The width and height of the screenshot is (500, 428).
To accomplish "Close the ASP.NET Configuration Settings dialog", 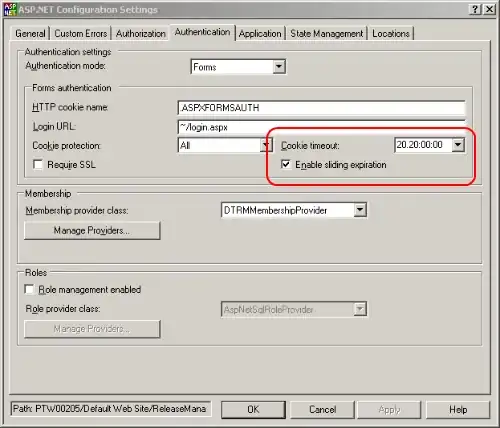I will coord(489,9).
